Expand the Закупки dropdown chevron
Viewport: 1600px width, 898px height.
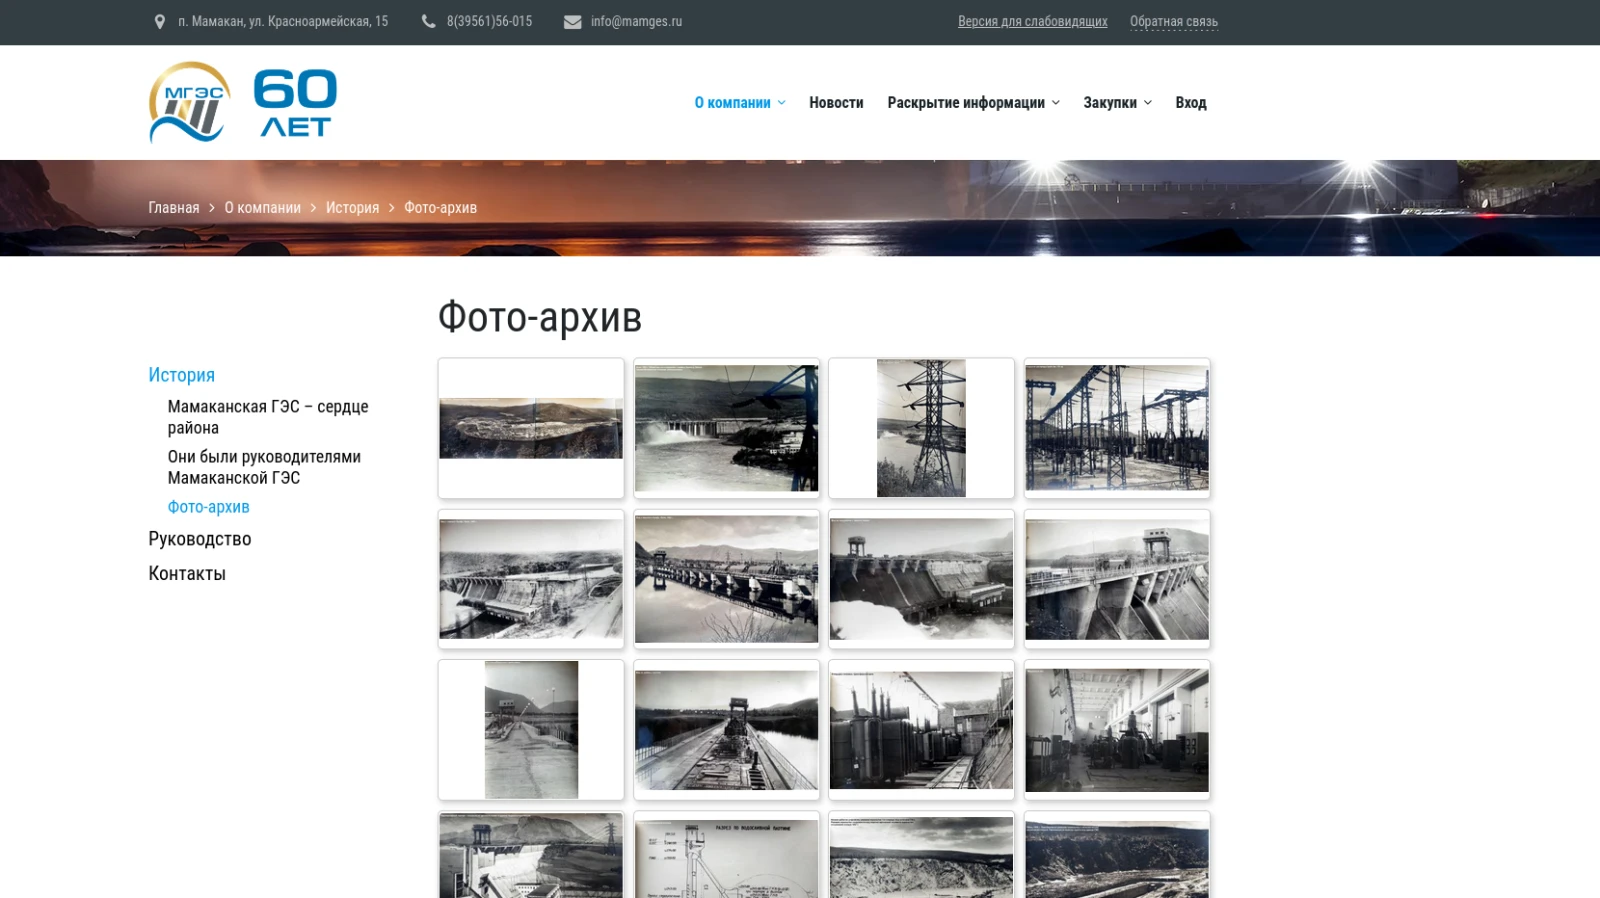point(1148,103)
